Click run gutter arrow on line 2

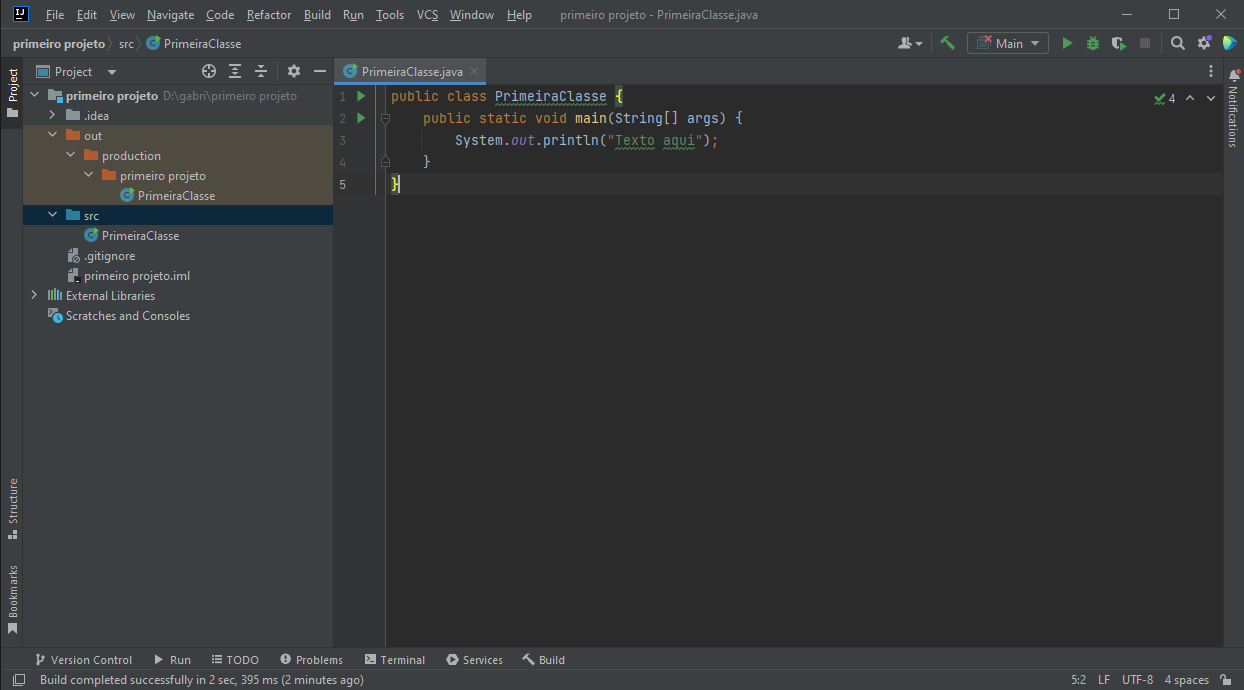(x=362, y=118)
